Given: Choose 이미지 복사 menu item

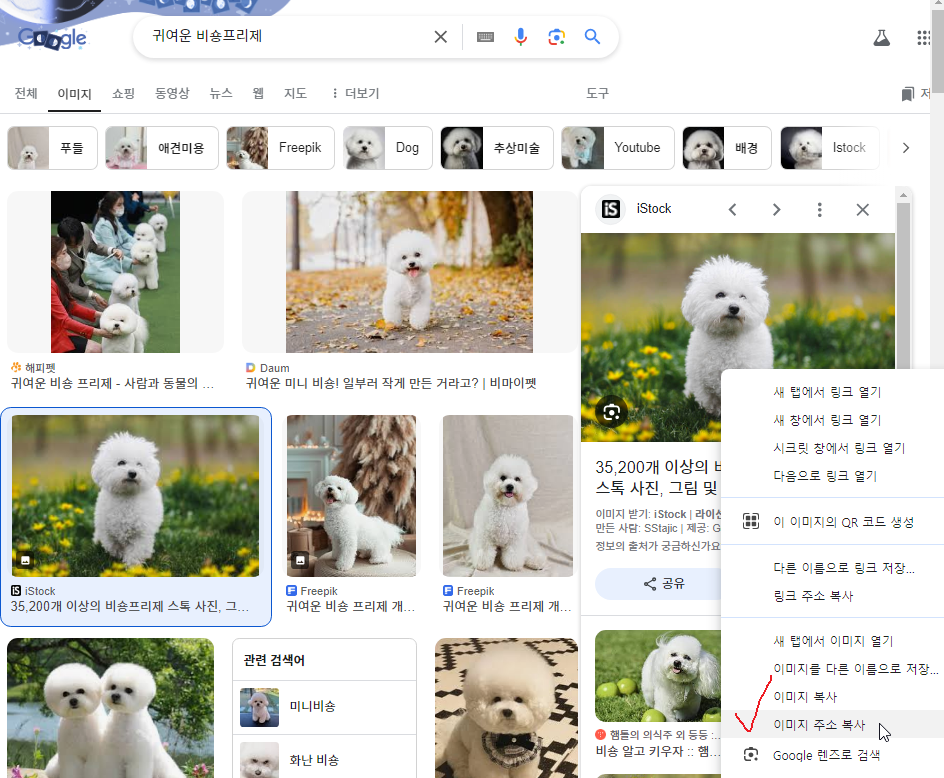Looking at the screenshot, I should (x=832, y=697).
